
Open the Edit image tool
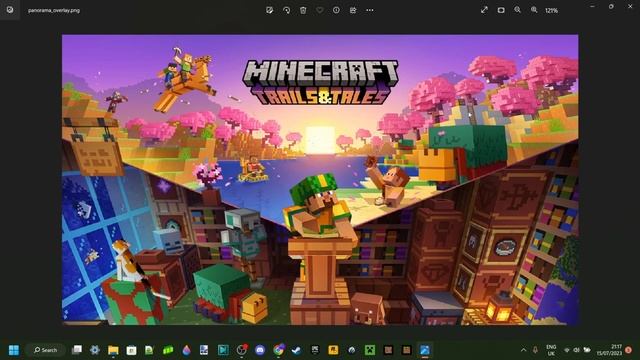(x=269, y=10)
